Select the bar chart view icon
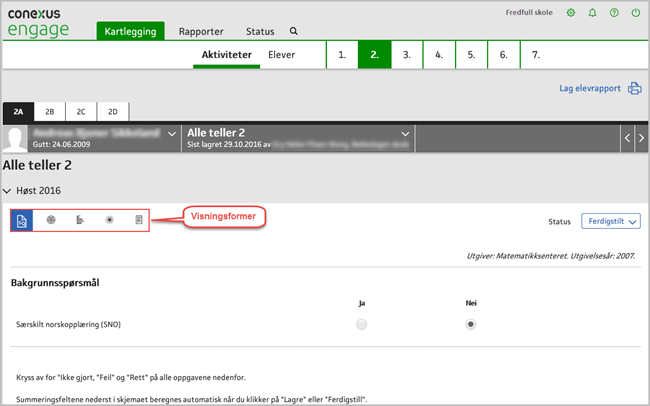650x406 pixels. coord(80,219)
